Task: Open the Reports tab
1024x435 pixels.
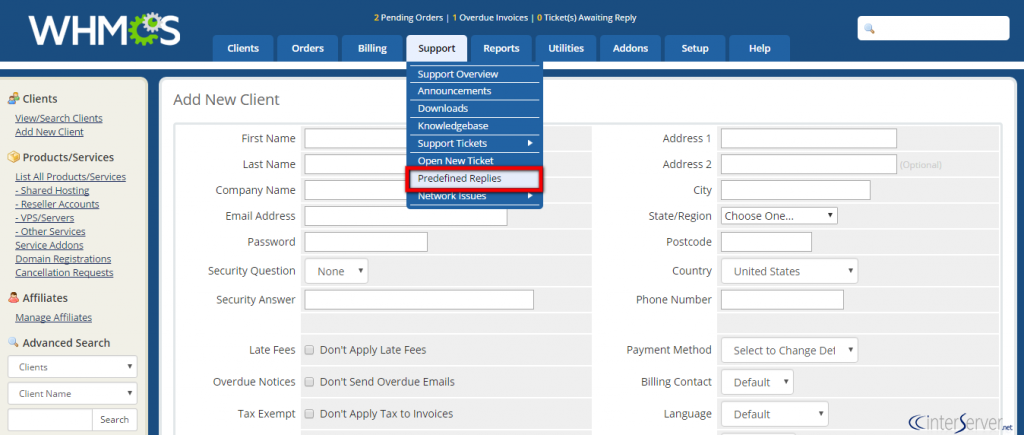Action: point(502,48)
